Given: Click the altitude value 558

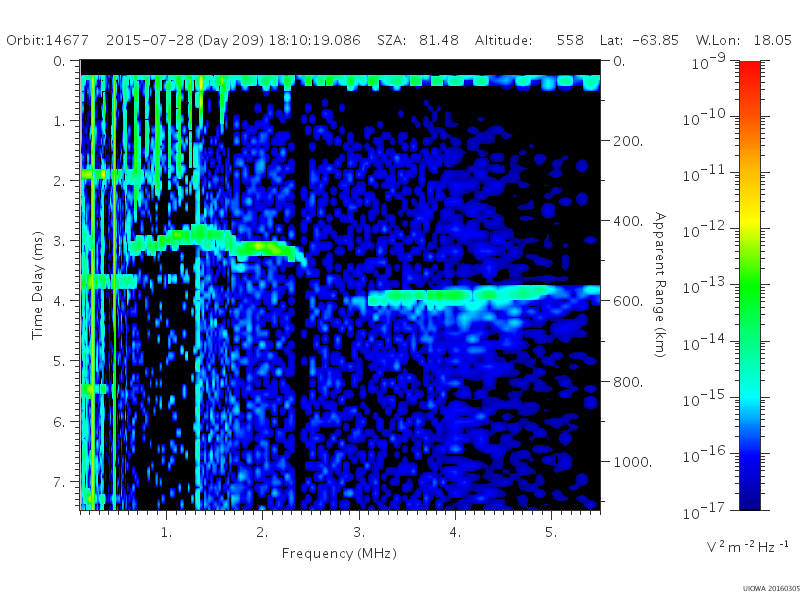Looking at the screenshot, I should point(570,40).
